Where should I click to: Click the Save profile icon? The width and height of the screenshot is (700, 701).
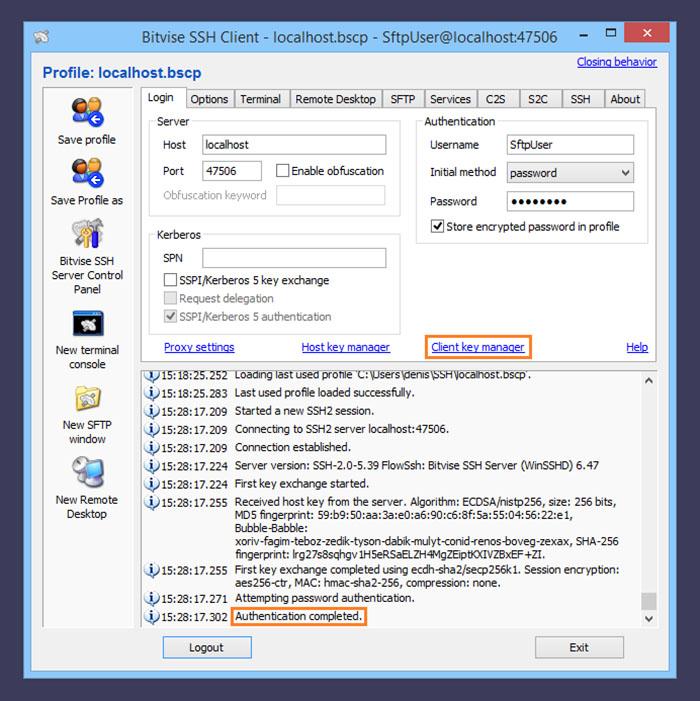coord(87,112)
